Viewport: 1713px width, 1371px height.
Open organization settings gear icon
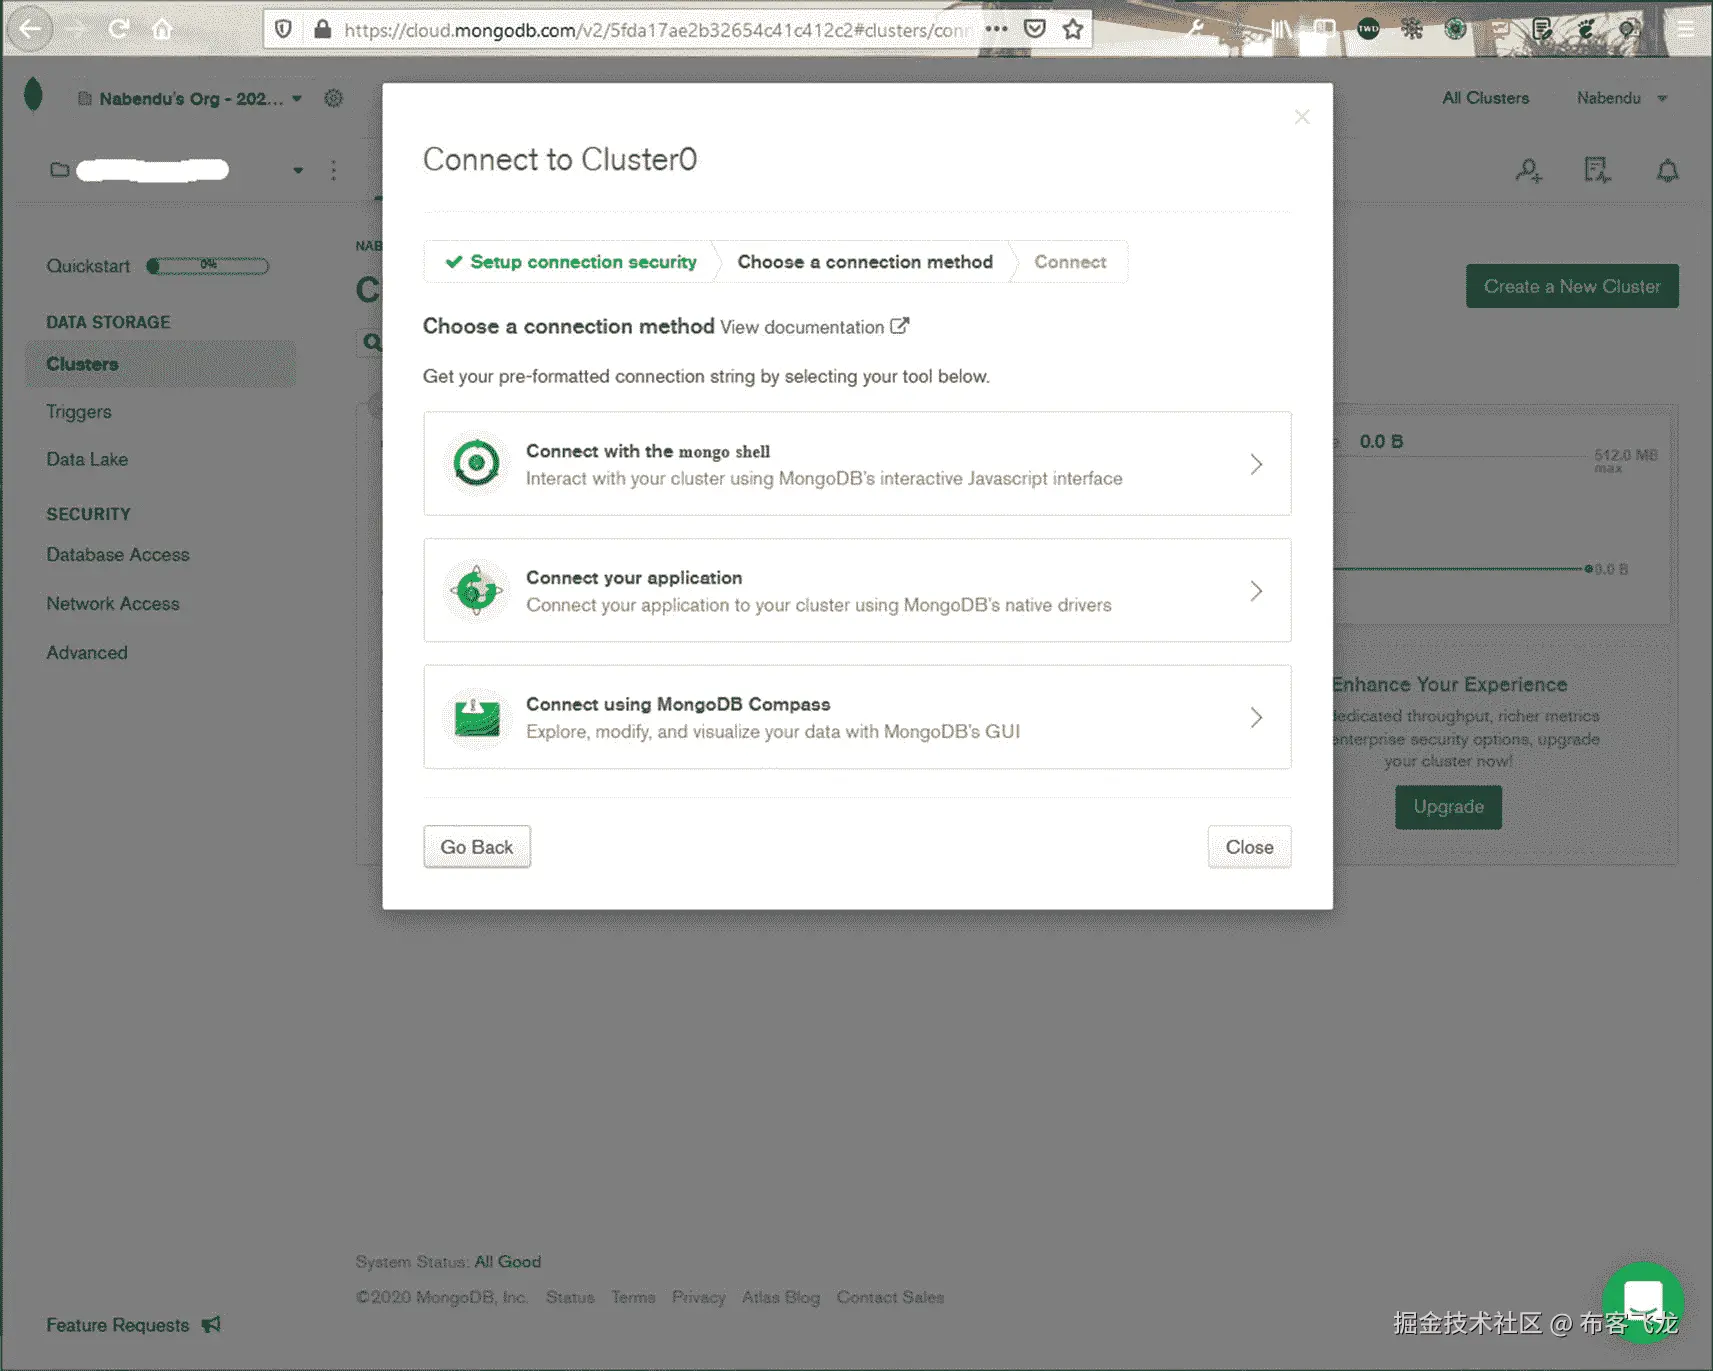[334, 98]
